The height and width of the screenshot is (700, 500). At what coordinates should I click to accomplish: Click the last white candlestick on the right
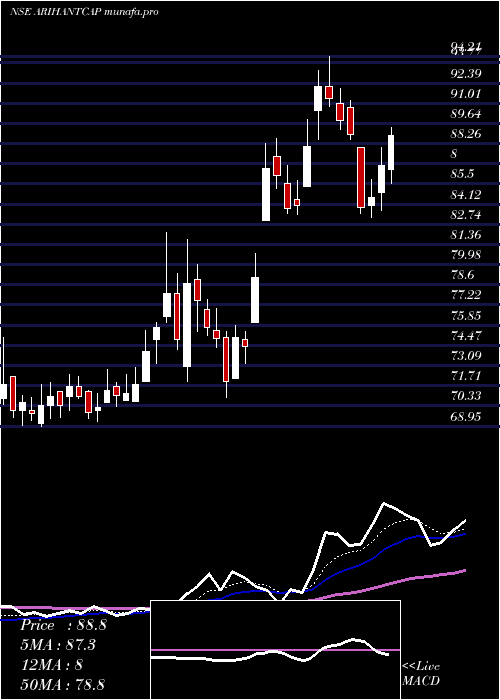coord(392,155)
